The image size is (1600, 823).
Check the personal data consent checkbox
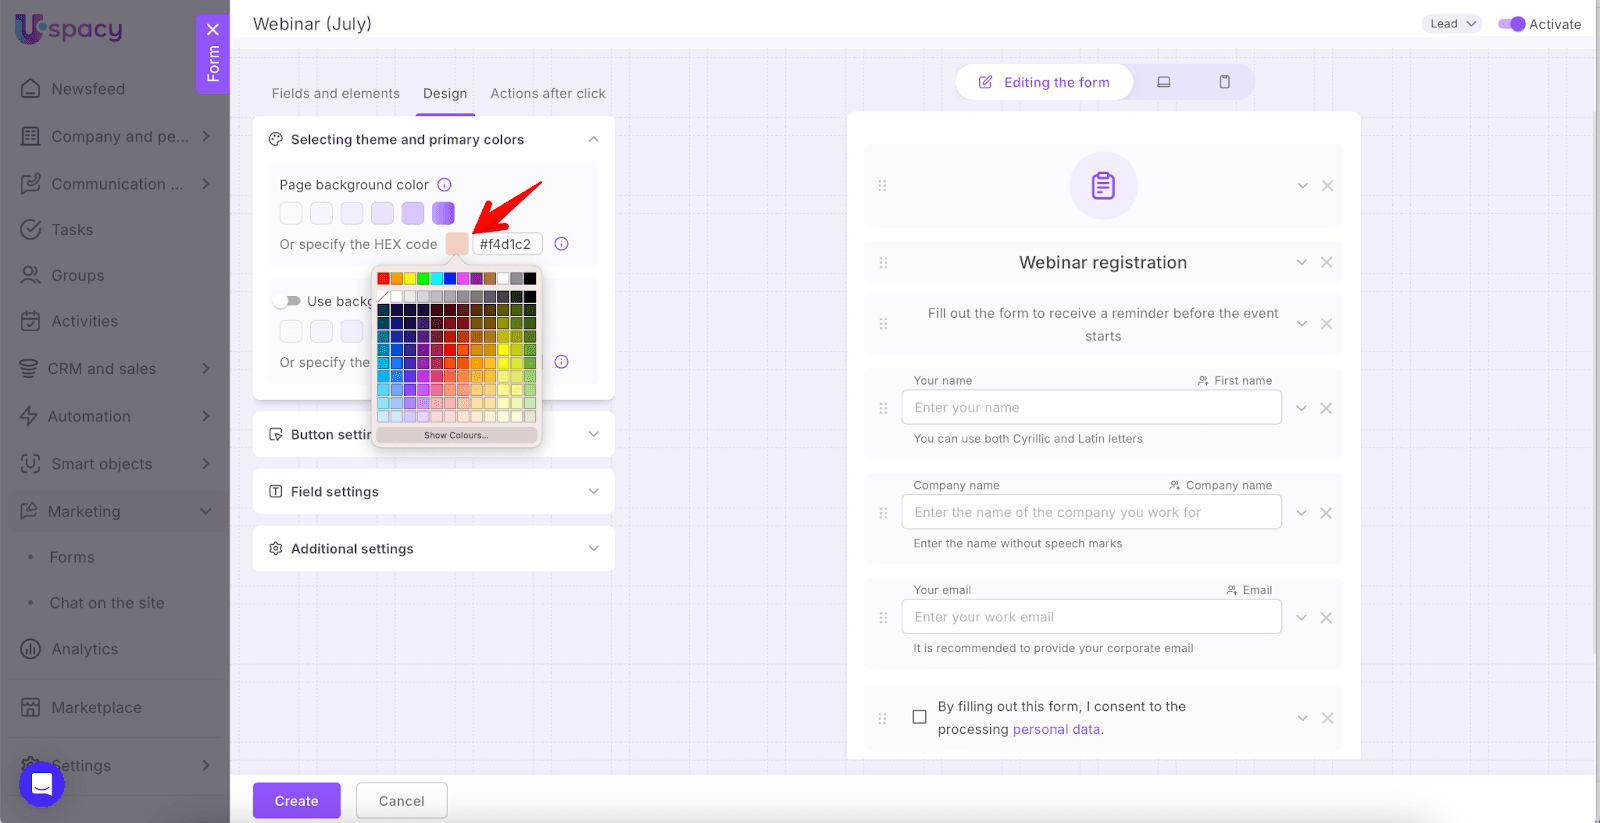tap(919, 717)
